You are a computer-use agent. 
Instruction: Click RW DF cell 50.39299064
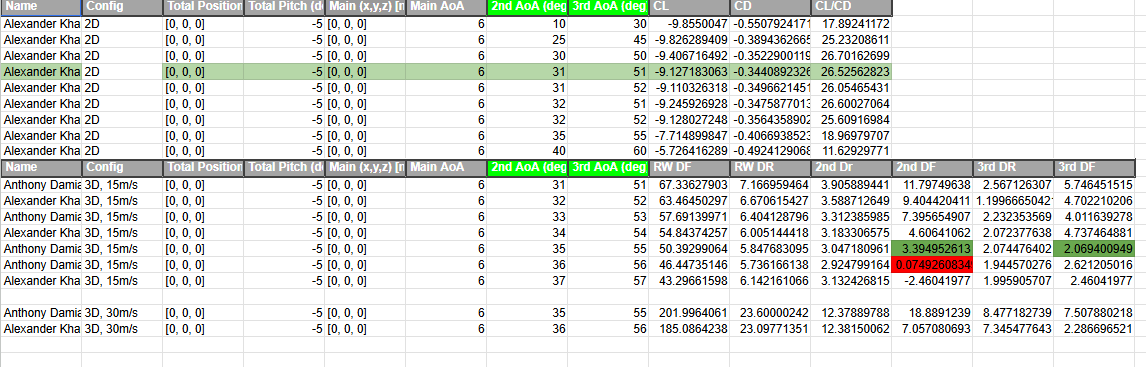689,249
